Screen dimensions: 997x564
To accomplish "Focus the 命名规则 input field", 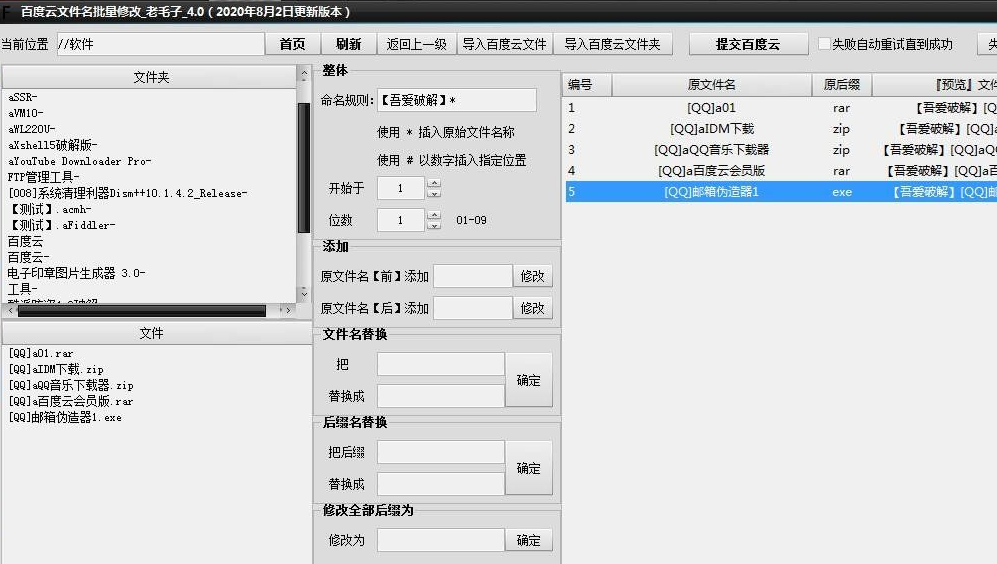I will (x=457, y=100).
